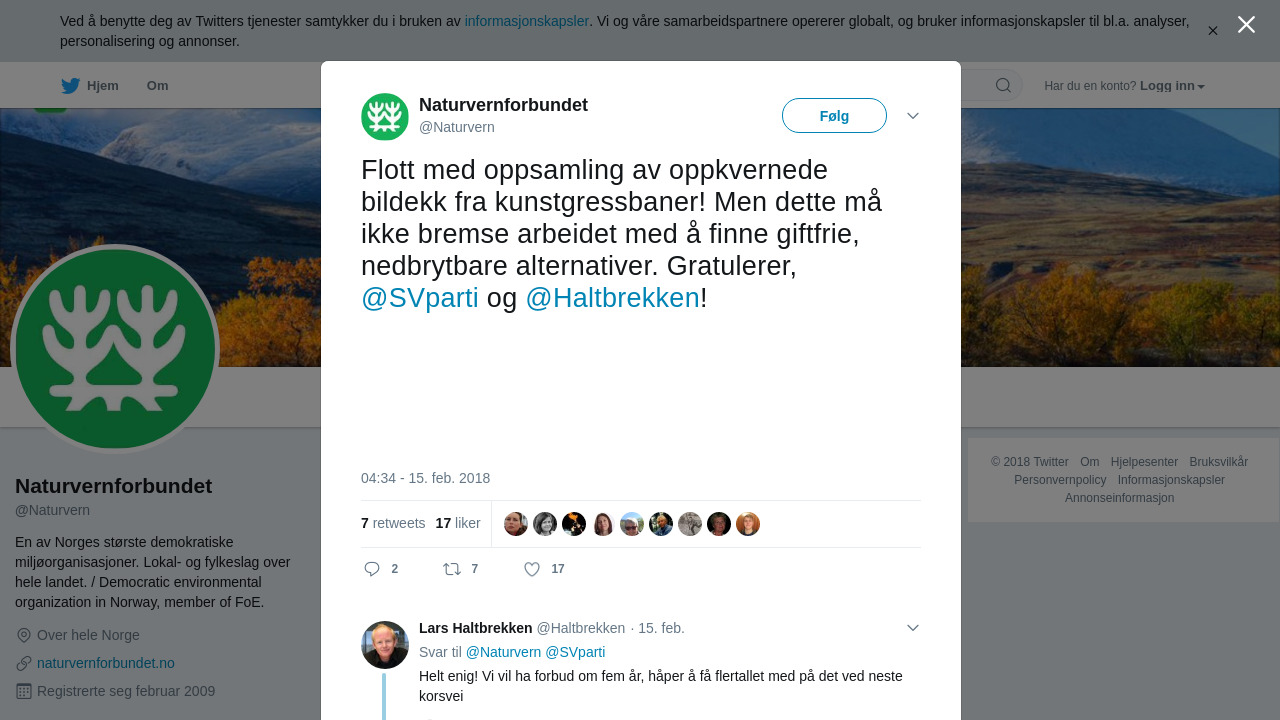Click the reply icon under the tweet
The height and width of the screenshot is (720, 1280).
372,569
